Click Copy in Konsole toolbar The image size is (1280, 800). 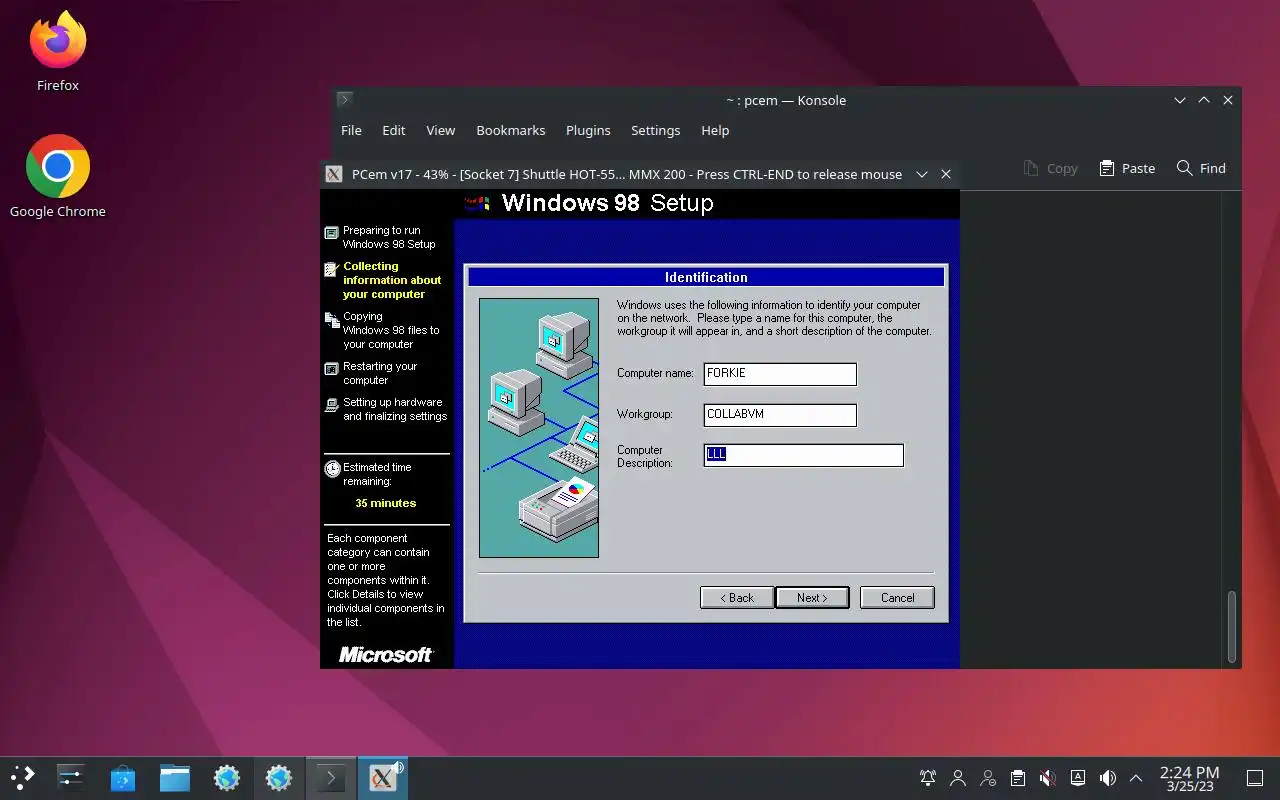pyautogui.click(x=1050, y=168)
